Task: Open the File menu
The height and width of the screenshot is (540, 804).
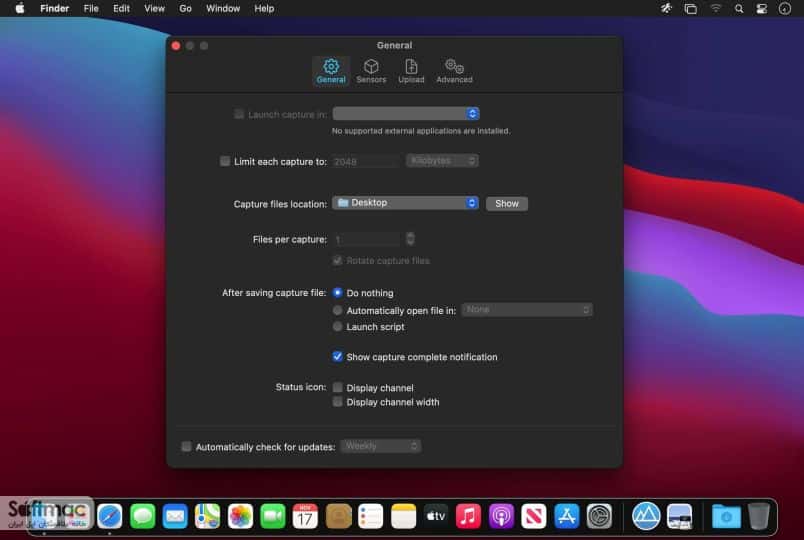Action: coord(91,8)
